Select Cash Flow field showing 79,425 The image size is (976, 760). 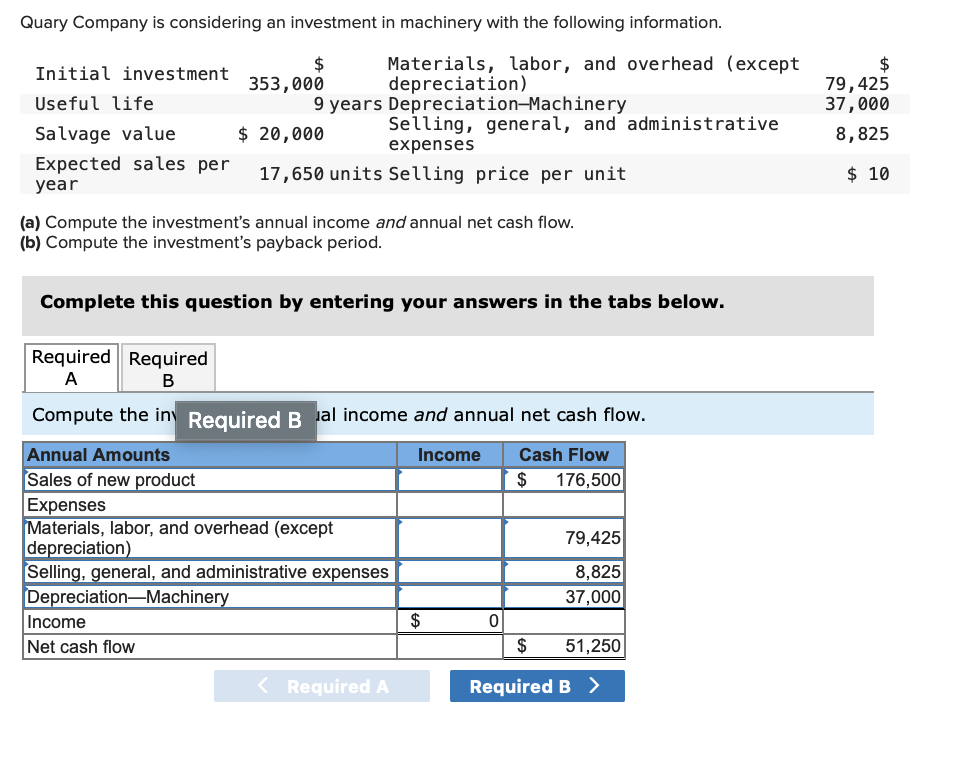click(563, 538)
